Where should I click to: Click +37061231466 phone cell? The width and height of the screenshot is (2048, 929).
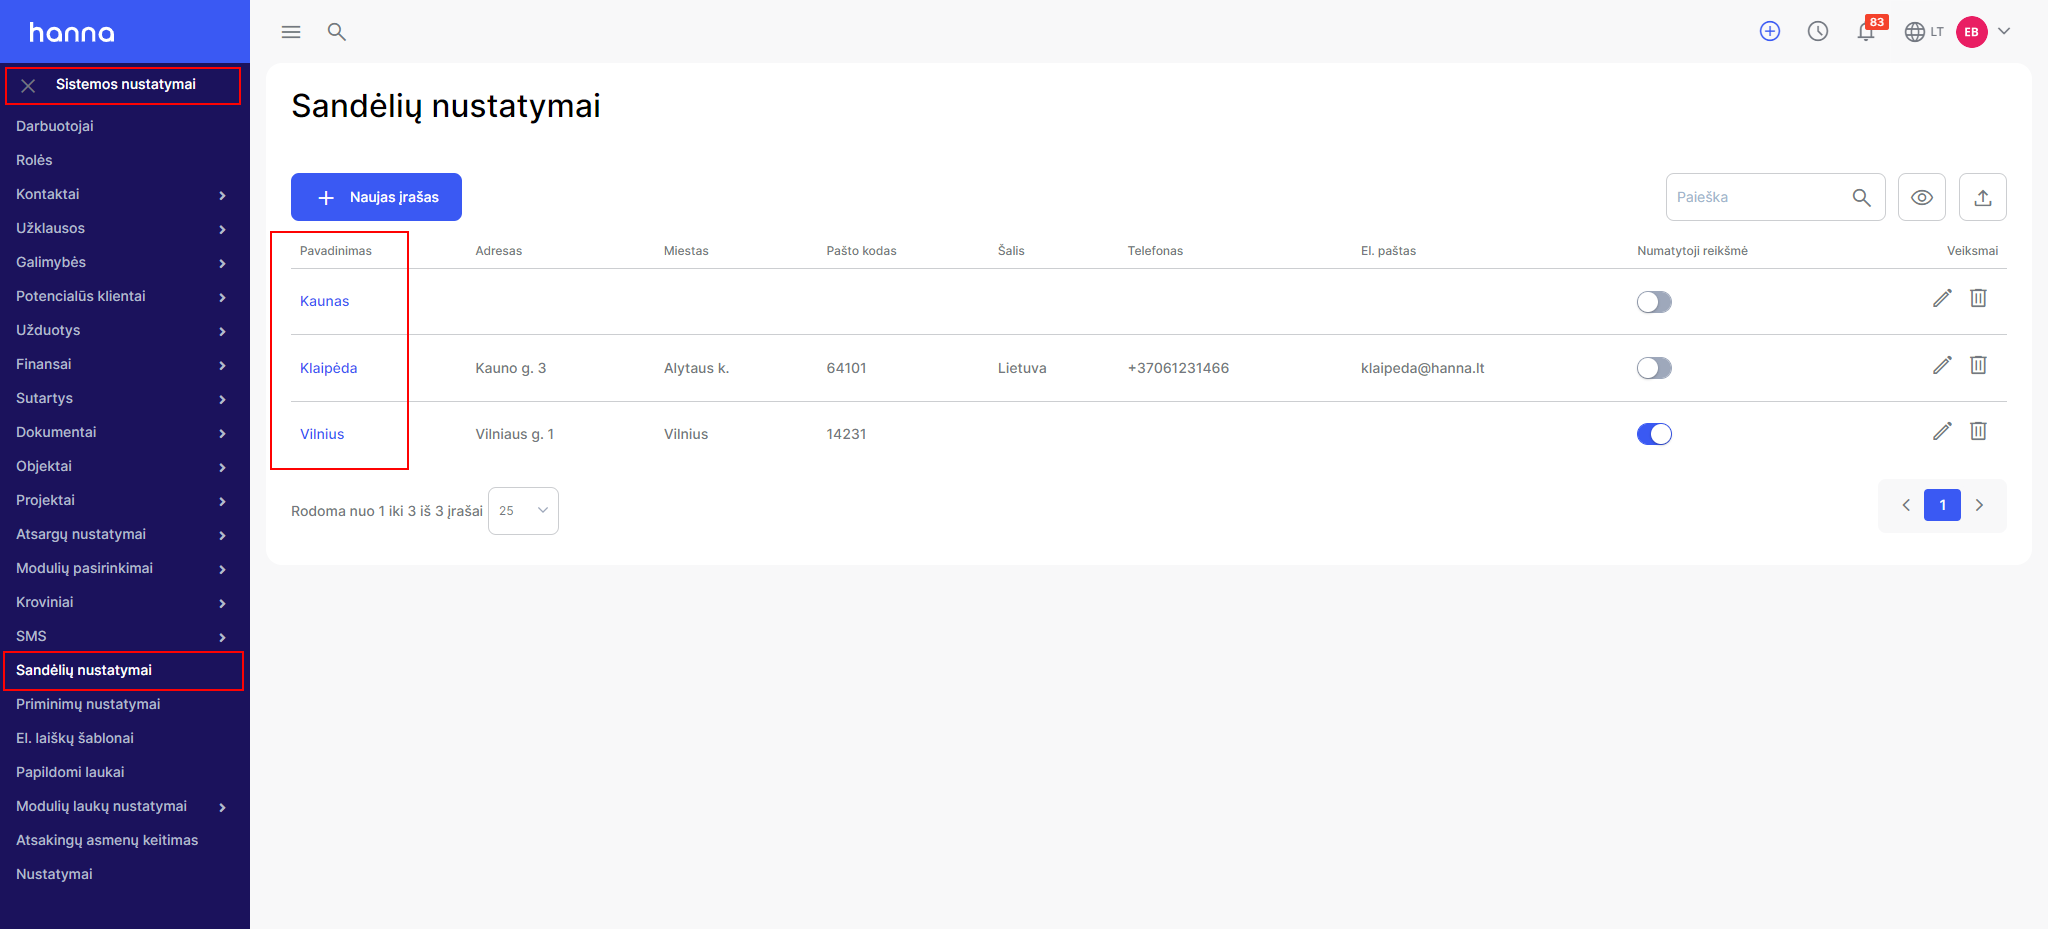click(x=1178, y=368)
